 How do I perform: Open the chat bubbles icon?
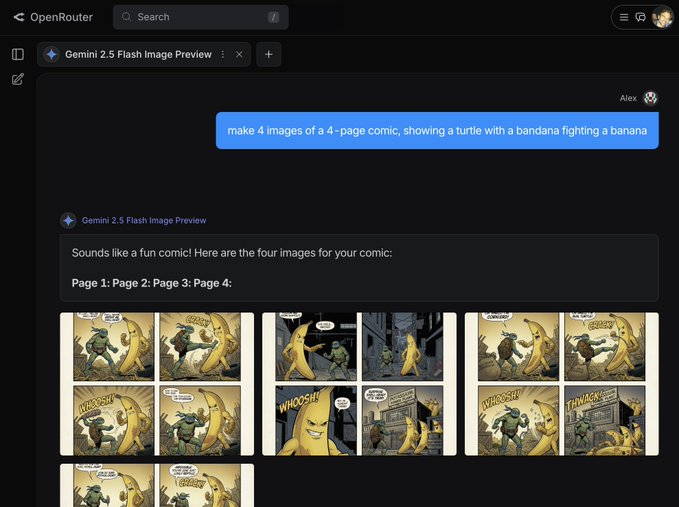tap(641, 17)
